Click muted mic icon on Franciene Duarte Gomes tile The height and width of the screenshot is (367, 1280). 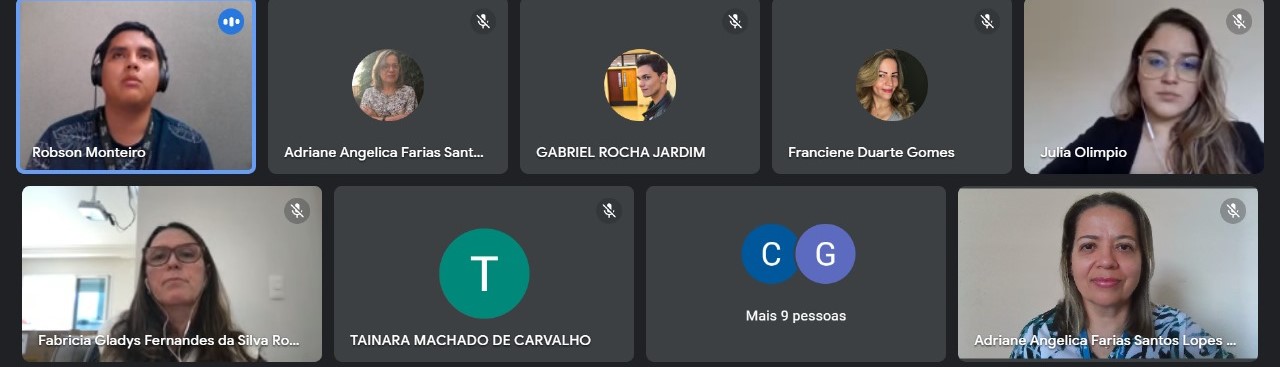click(987, 21)
